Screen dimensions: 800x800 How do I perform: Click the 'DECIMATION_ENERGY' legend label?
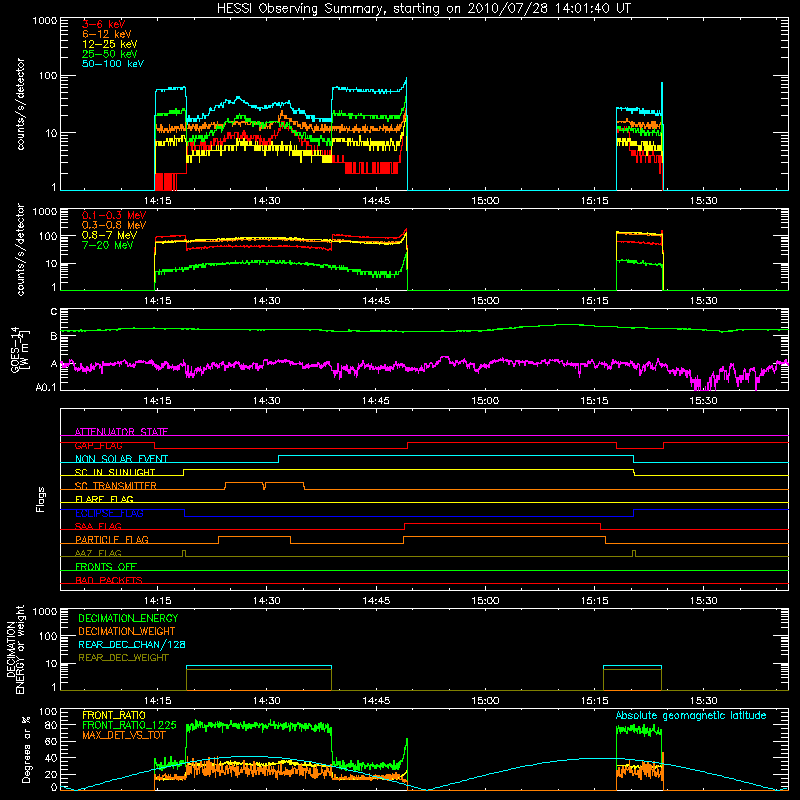pyautogui.click(x=128, y=618)
